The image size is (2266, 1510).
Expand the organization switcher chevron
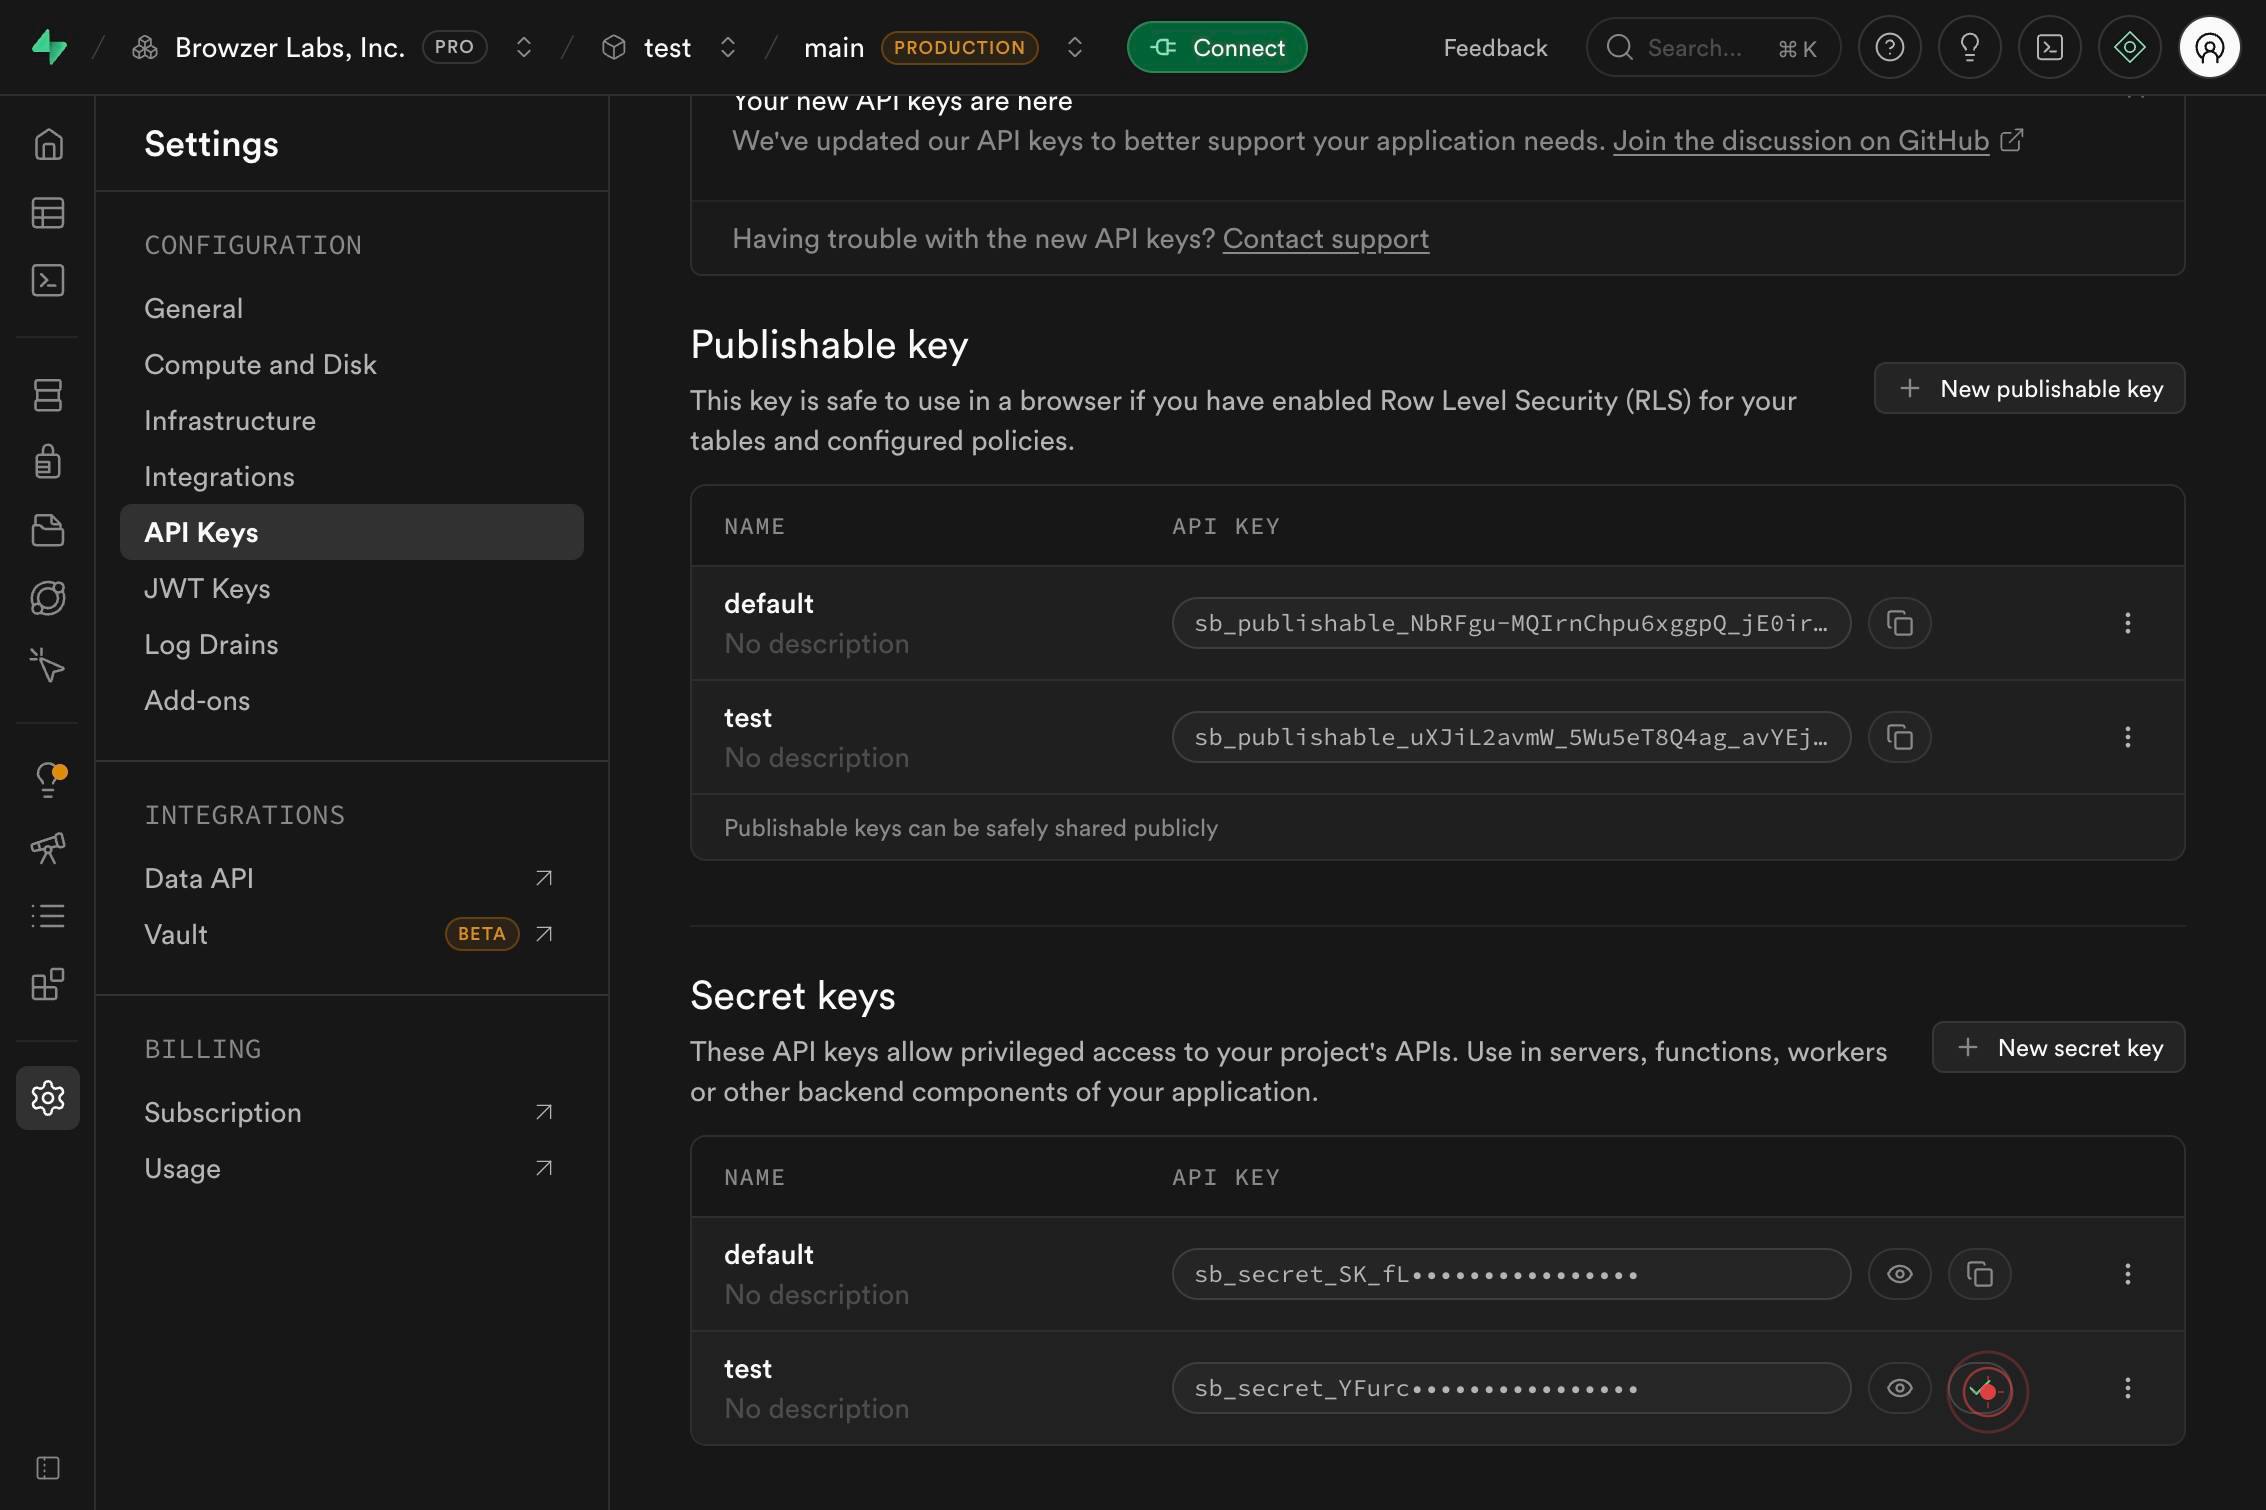click(x=524, y=47)
